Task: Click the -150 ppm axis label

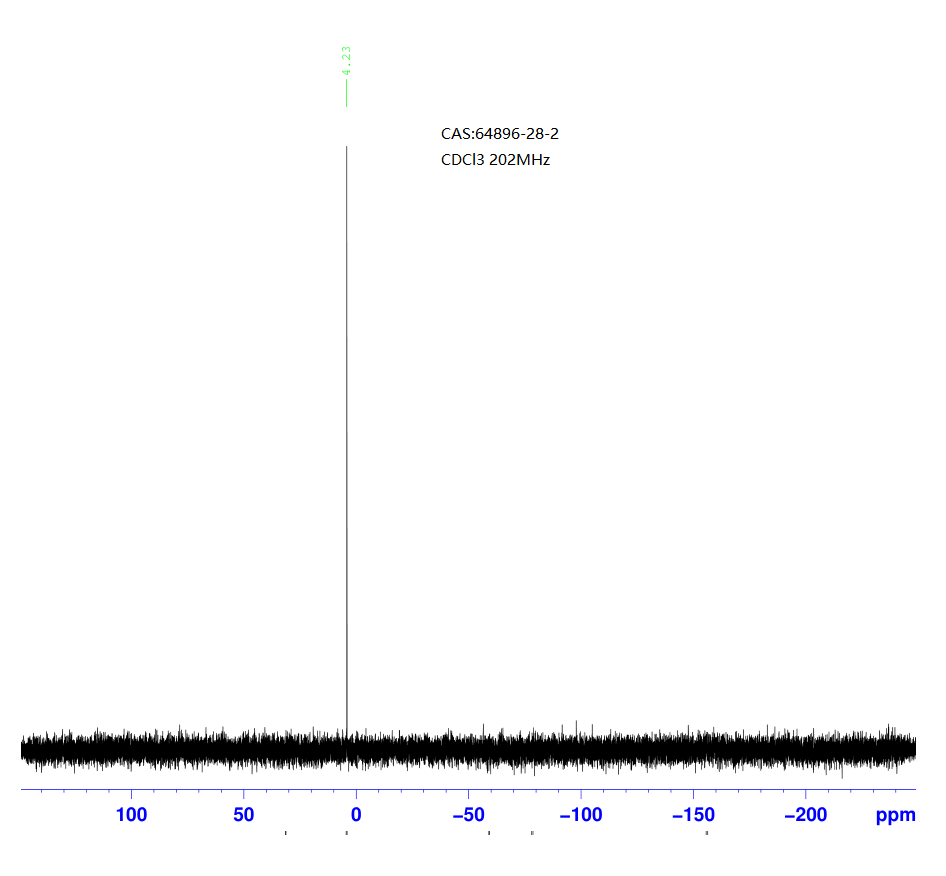Action: [693, 815]
